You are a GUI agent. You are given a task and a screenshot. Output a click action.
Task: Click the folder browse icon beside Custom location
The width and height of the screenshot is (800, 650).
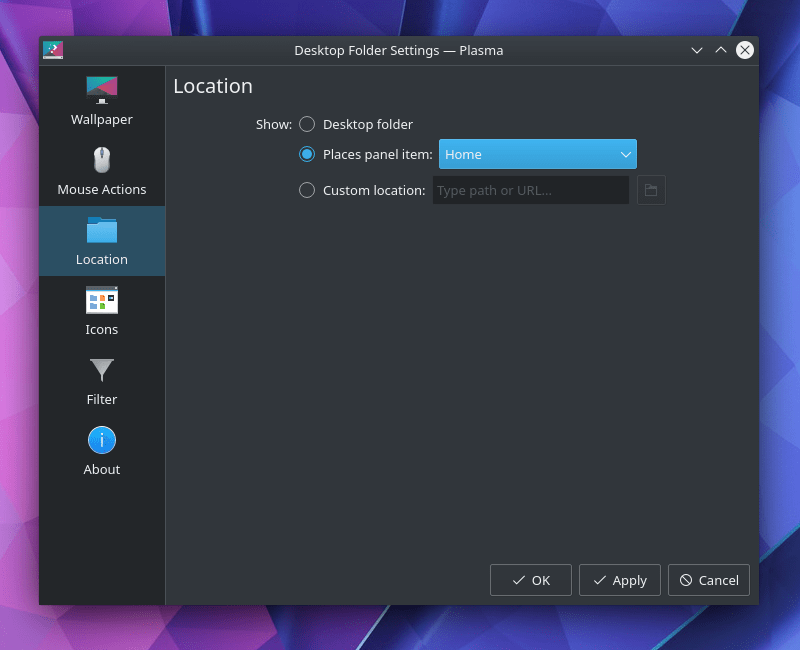(651, 190)
